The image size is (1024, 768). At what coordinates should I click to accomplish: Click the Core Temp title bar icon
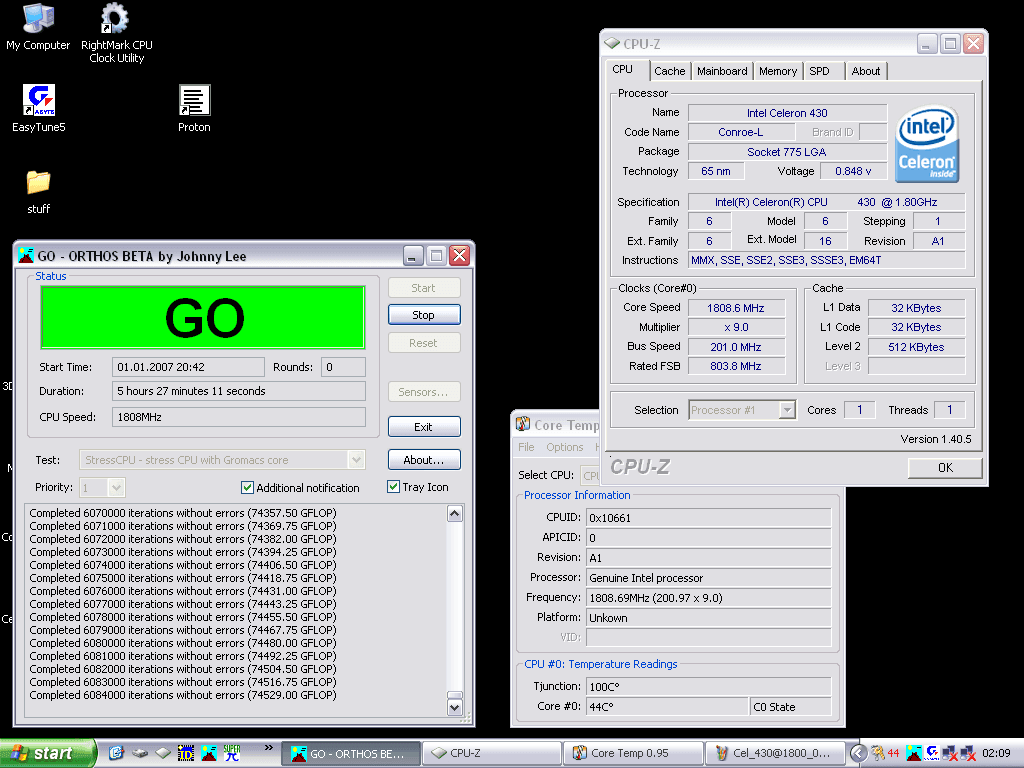coord(522,424)
